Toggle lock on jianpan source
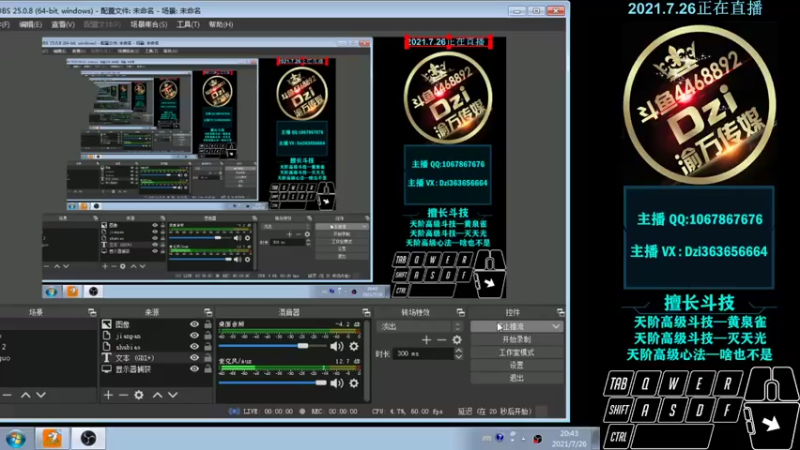This screenshot has height=450, width=800. pyautogui.click(x=208, y=335)
